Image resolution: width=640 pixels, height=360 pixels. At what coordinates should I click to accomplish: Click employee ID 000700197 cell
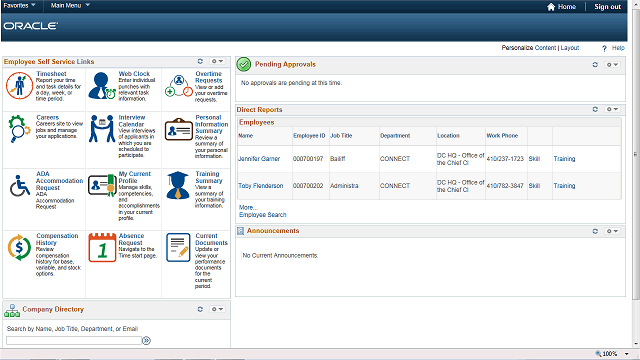(x=308, y=159)
